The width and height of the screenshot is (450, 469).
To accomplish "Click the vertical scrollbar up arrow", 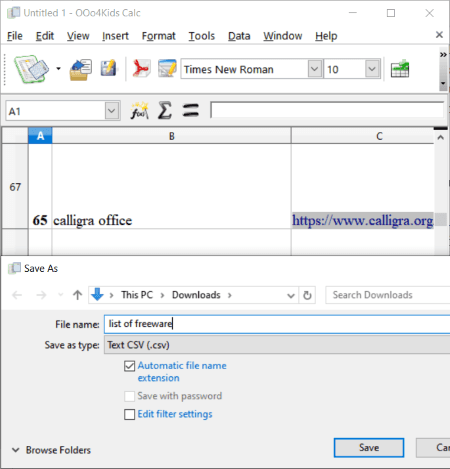I will (440, 137).
